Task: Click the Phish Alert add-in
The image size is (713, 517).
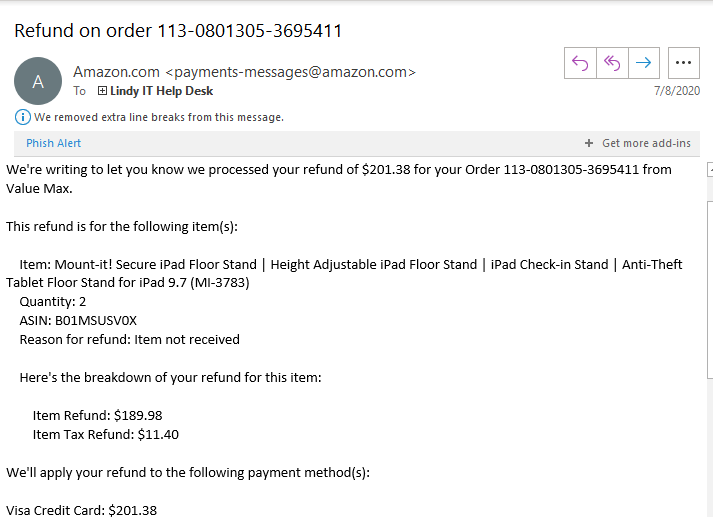Action: 54,143
